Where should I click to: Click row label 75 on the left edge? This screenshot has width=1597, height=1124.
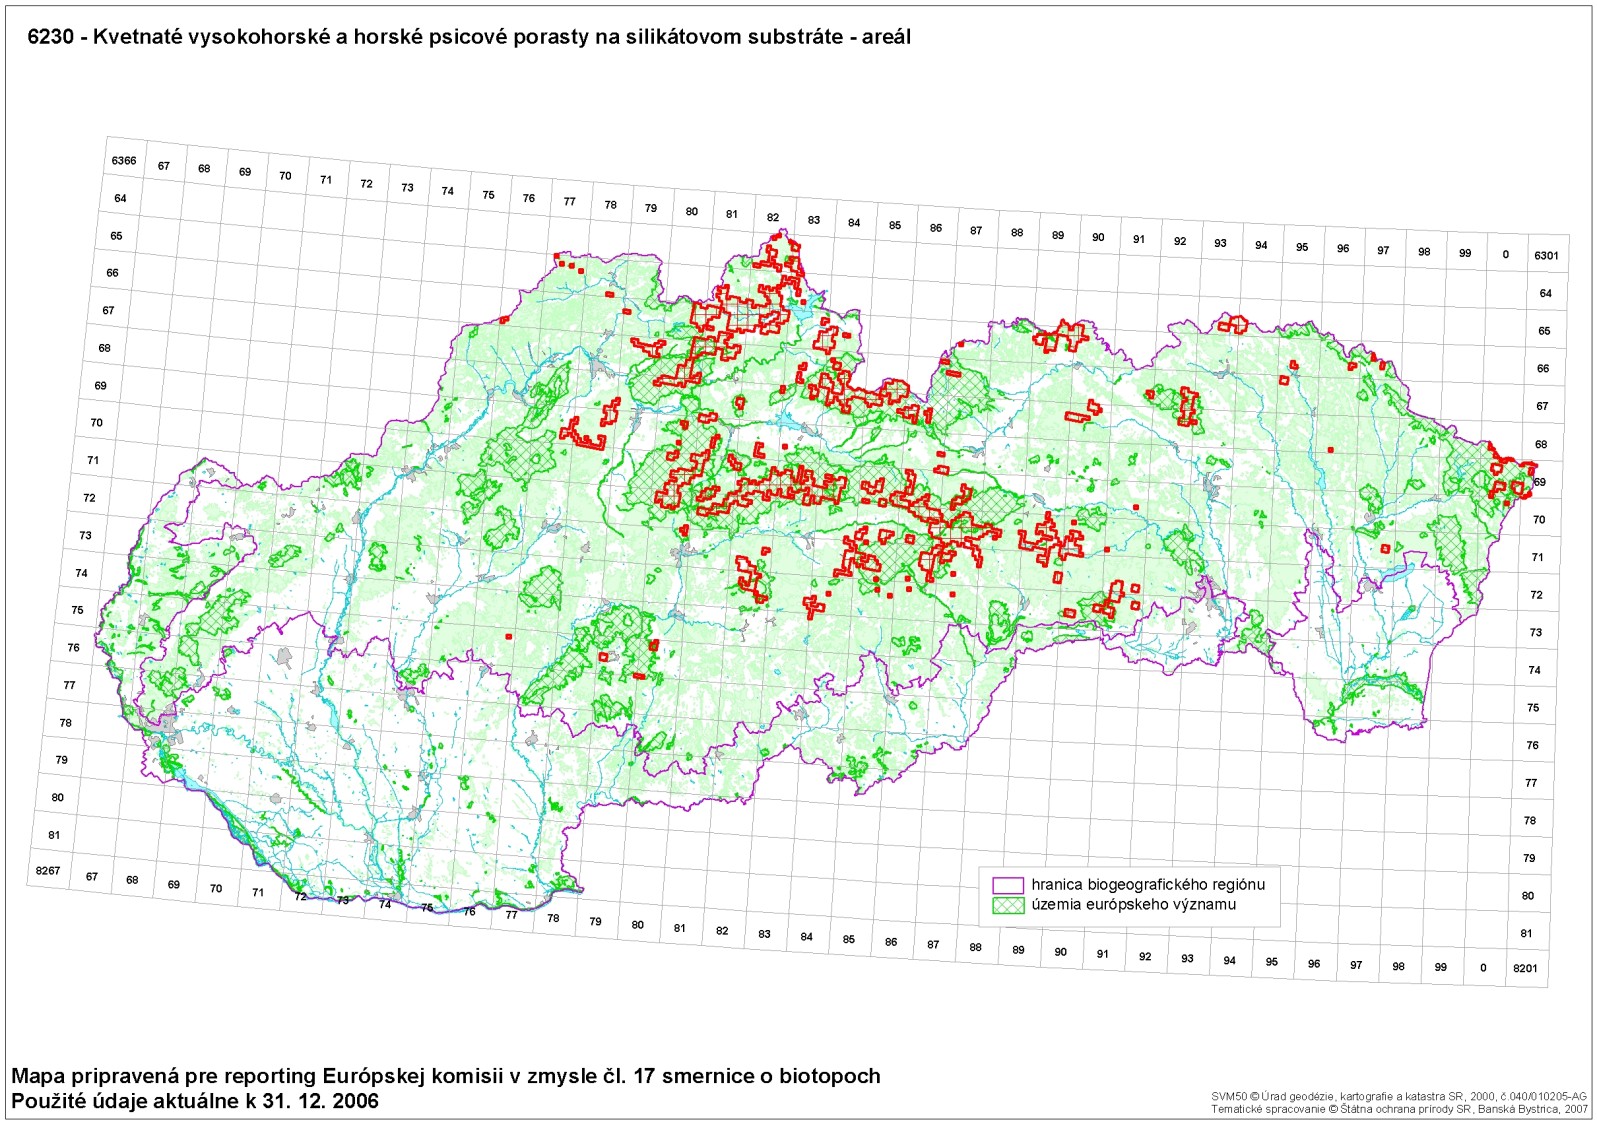[x=77, y=610]
